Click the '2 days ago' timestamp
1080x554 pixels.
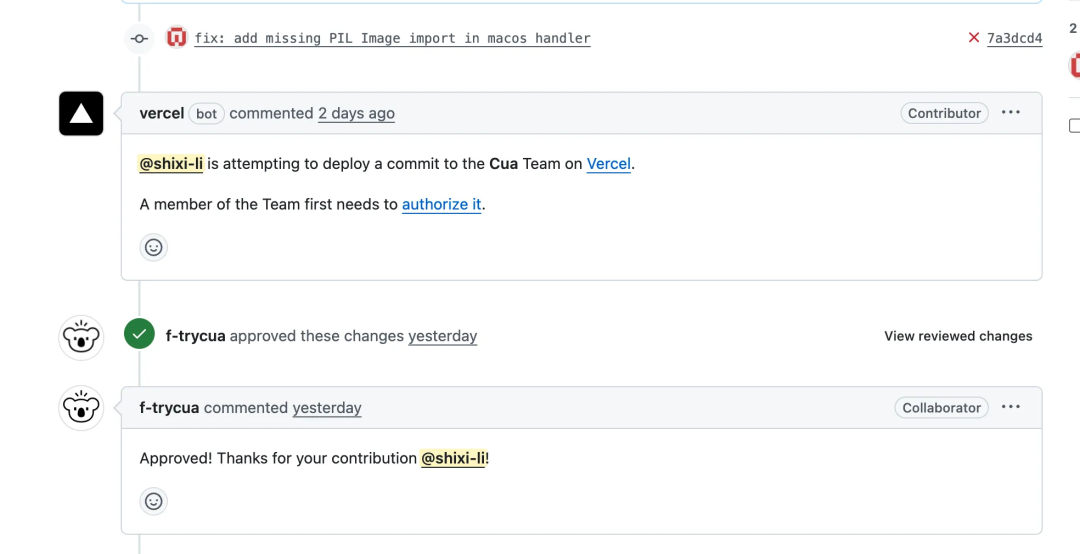coord(356,113)
